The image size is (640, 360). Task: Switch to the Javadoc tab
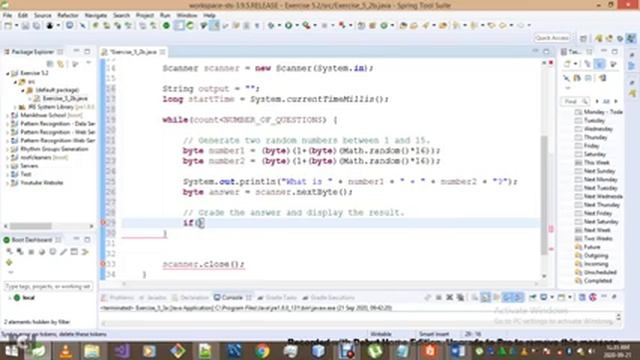(153, 297)
